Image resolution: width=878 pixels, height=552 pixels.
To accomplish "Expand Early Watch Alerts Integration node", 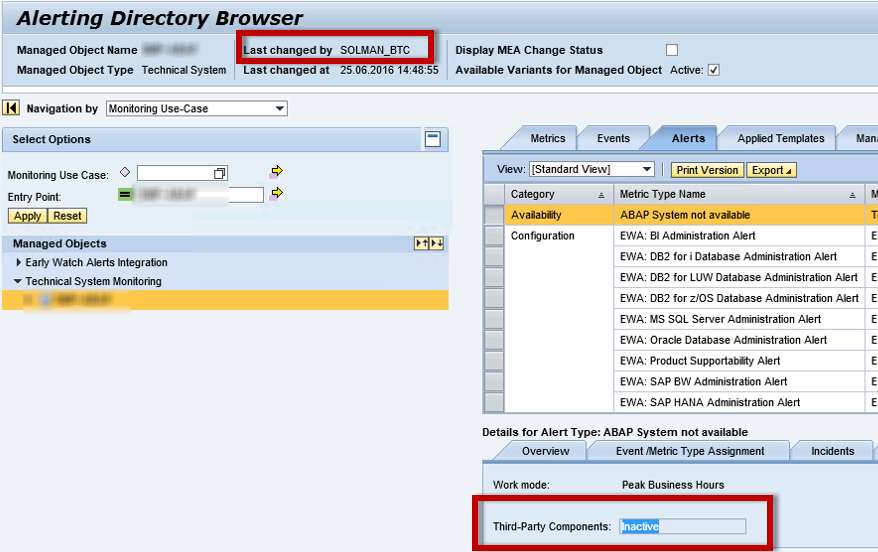I will tap(18, 262).
